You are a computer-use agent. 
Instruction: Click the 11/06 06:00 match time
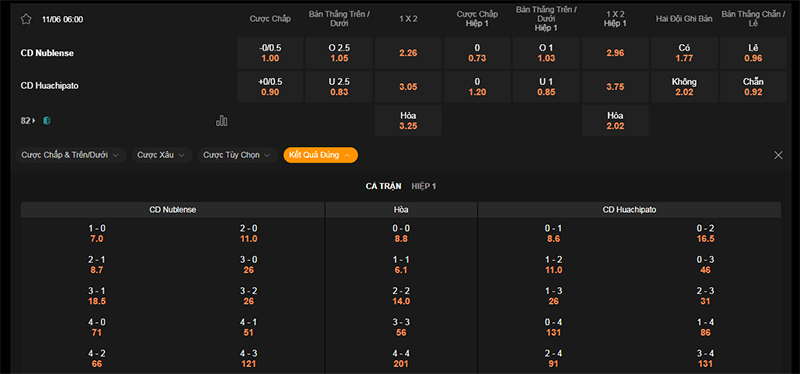click(x=62, y=19)
